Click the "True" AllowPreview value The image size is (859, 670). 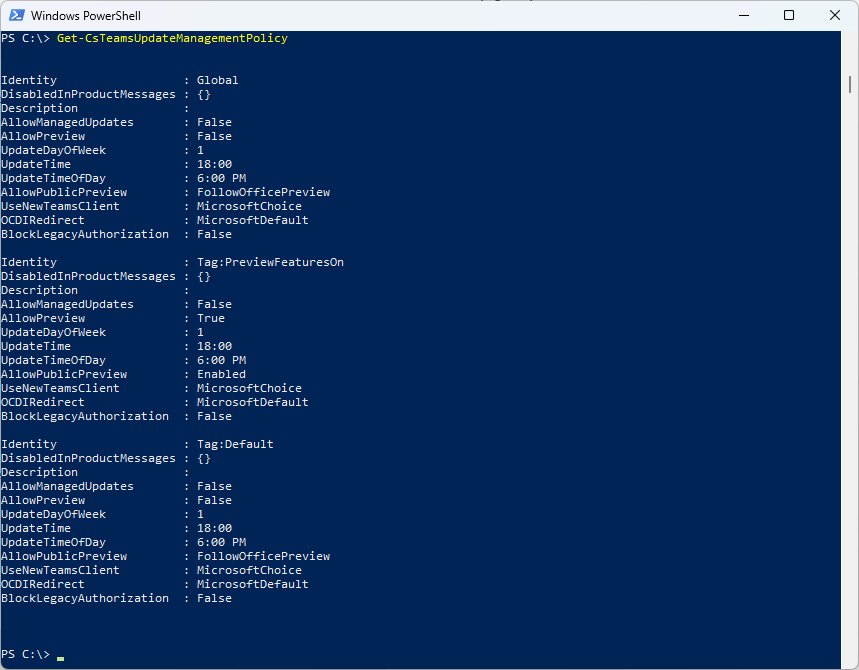(x=211, y=318)
